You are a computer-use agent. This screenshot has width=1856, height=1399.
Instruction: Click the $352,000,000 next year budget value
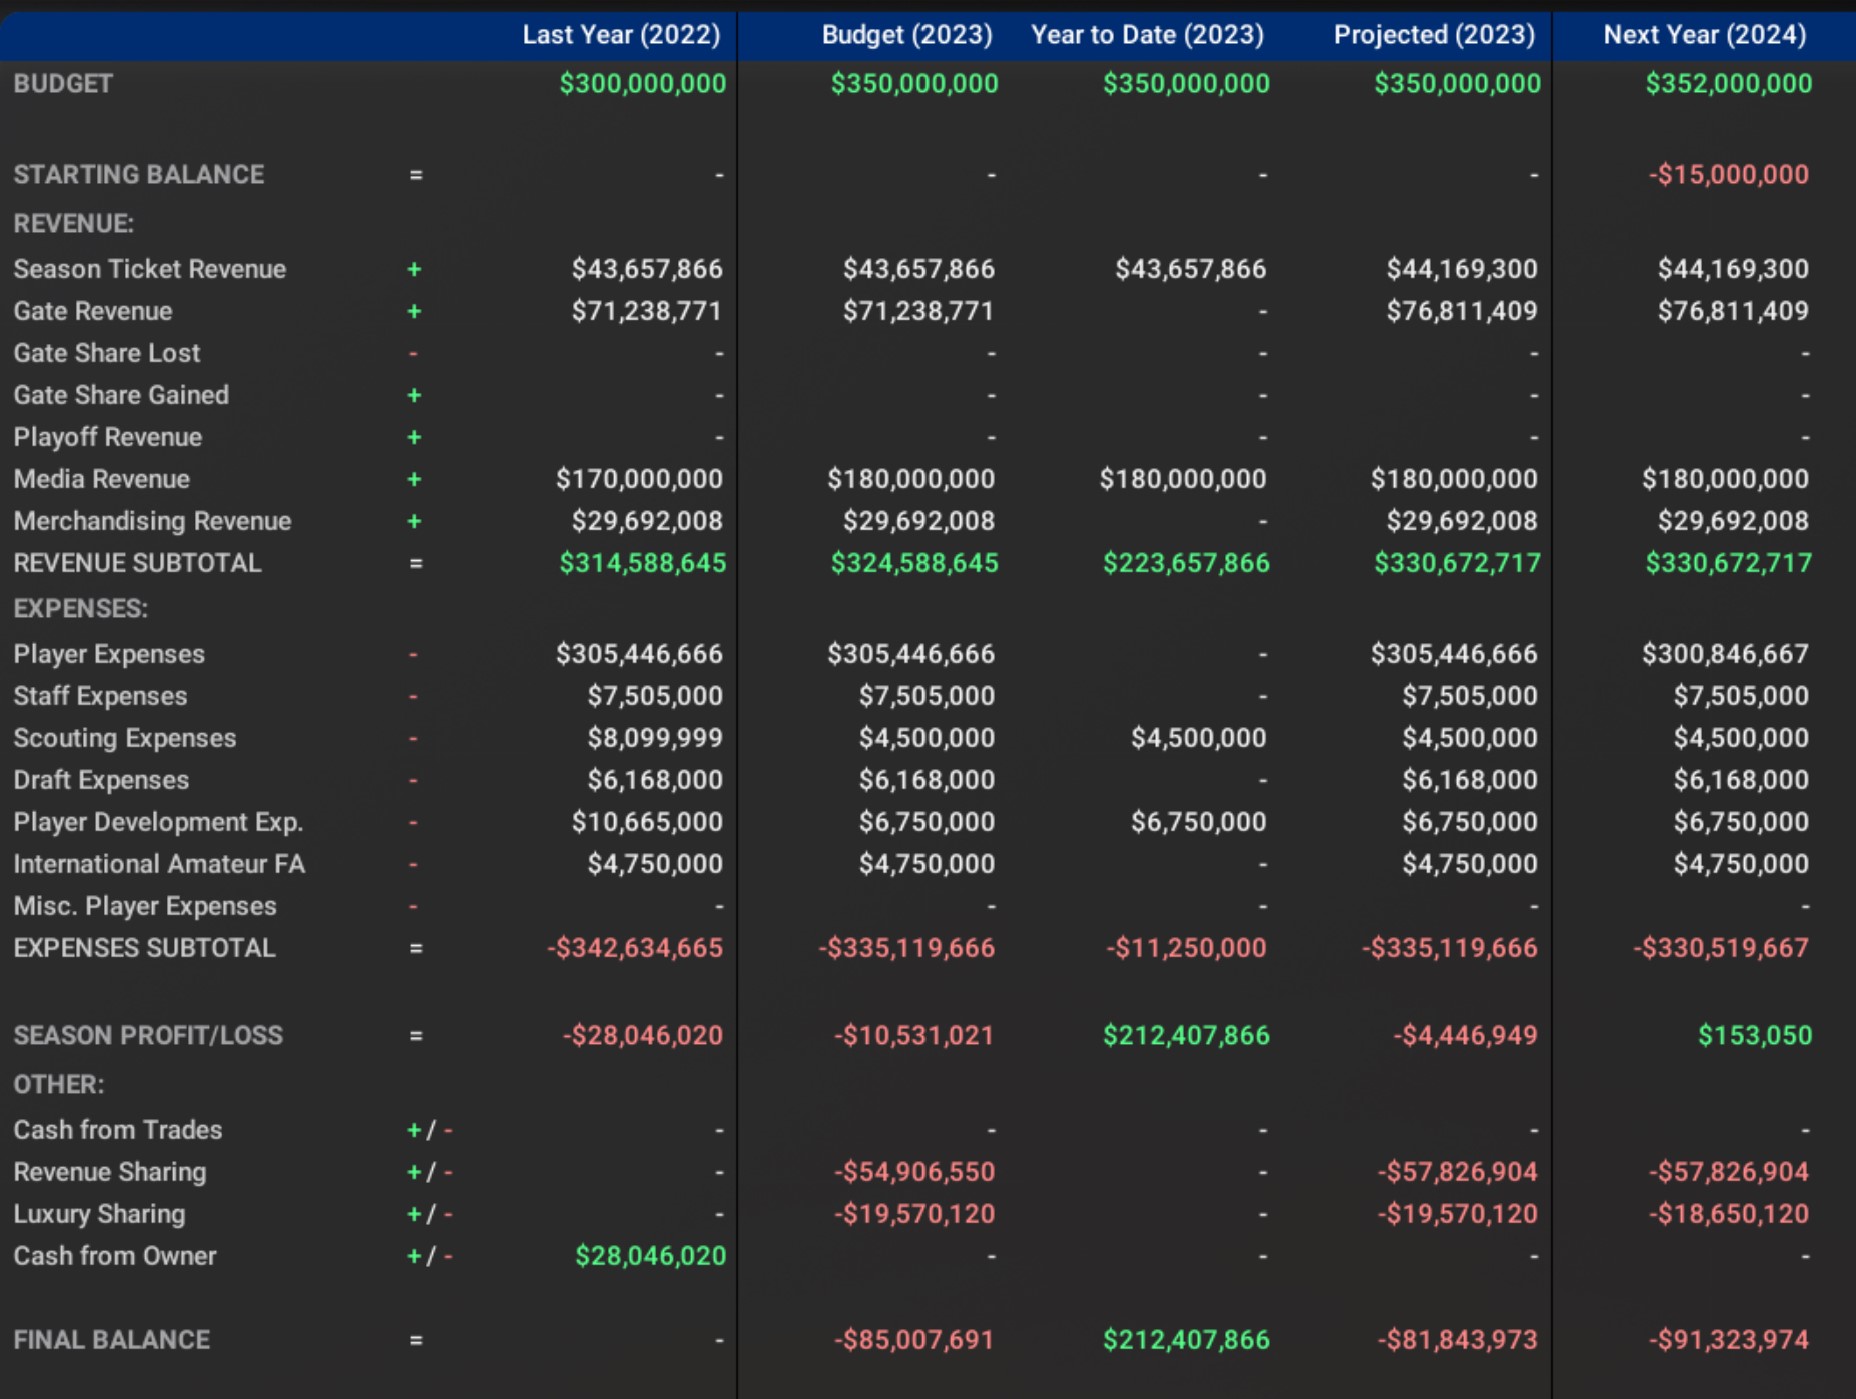(1728, 83)
